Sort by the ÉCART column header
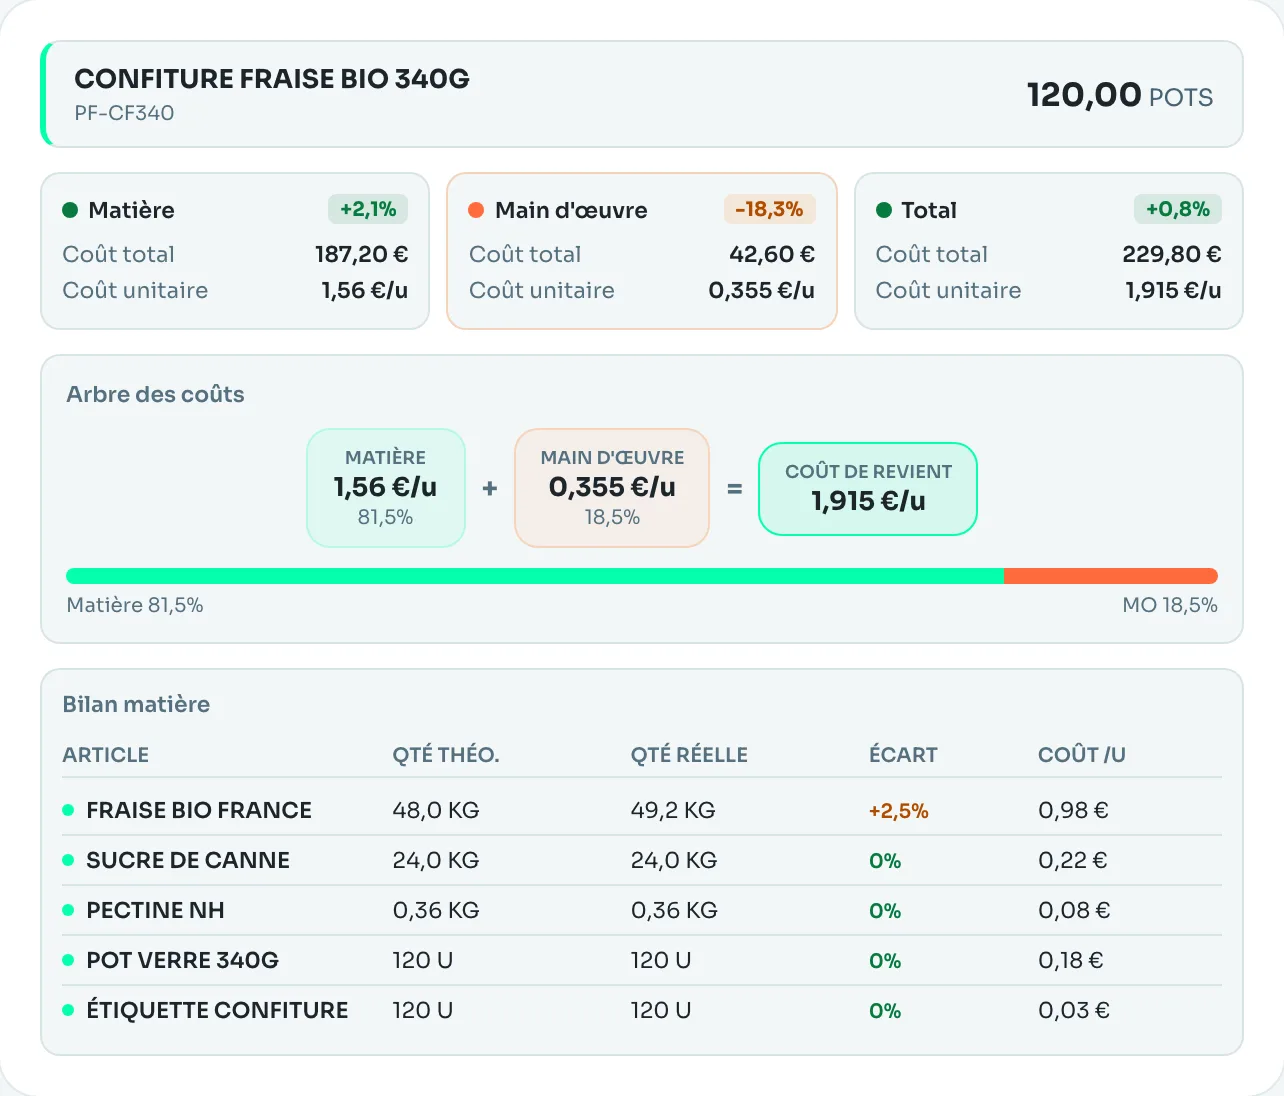Screen dimensions: 1284x1096 coord(903,755)
